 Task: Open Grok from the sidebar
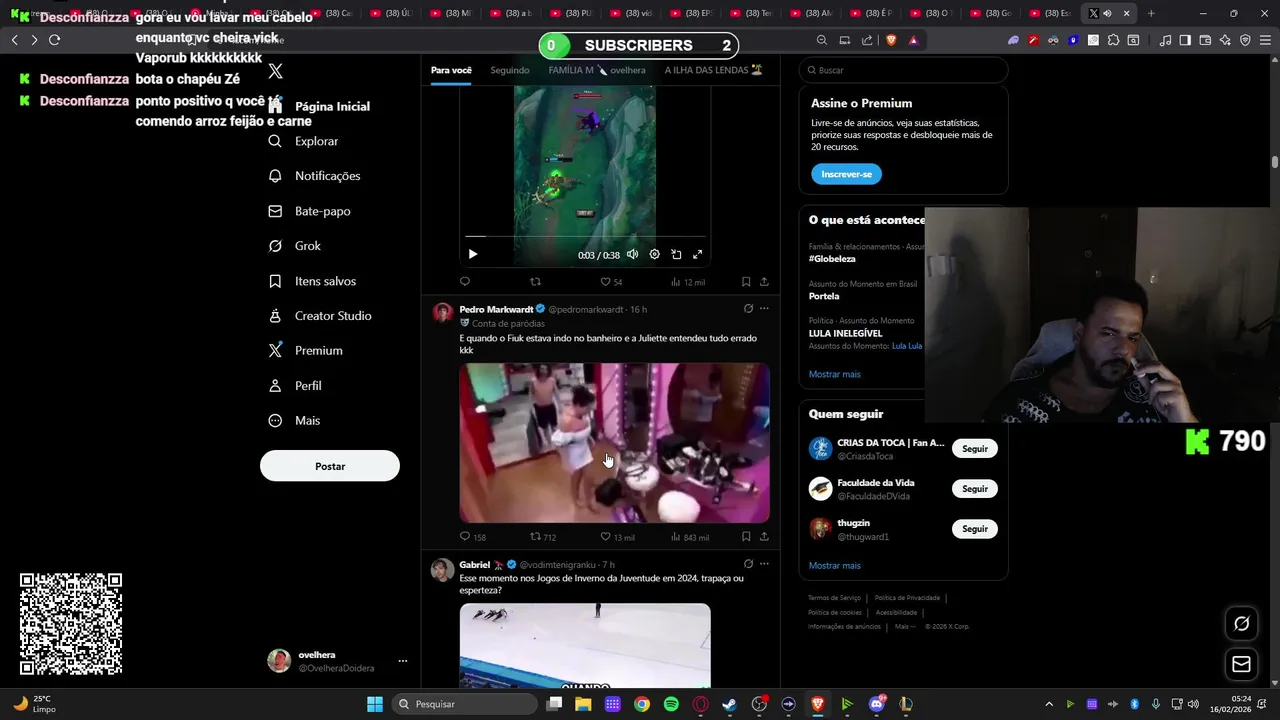(294, 246)
